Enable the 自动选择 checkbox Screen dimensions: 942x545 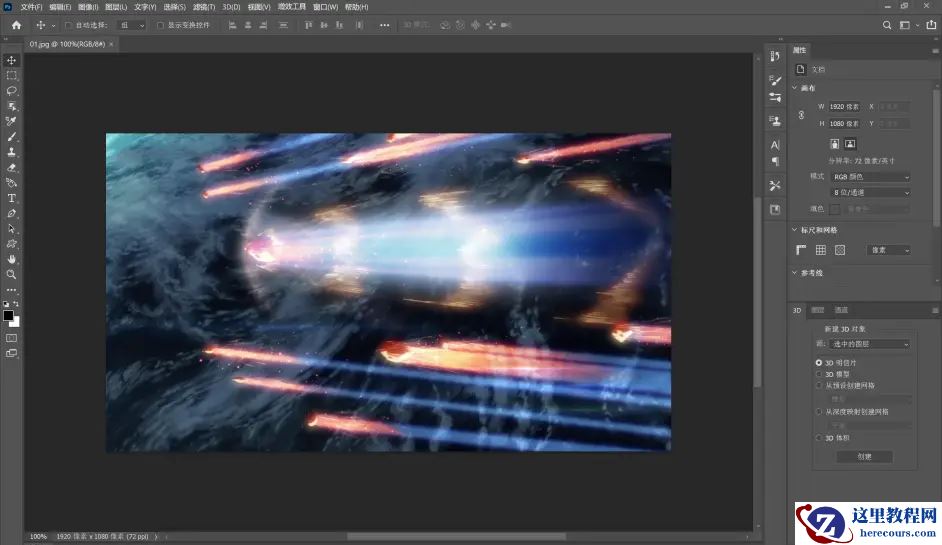pyautogui.click(x=68, y=25)
